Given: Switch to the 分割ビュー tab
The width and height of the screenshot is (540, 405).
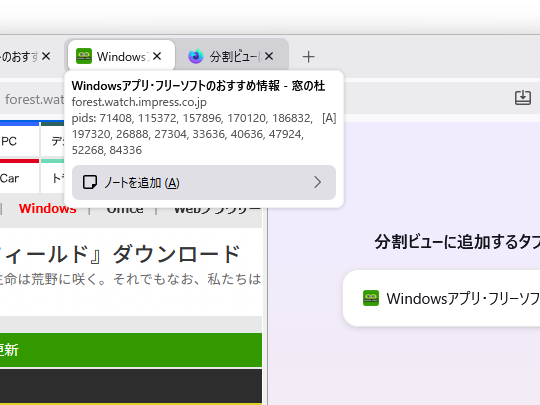Looking at the screenshot, I should (x=231, y=56).
